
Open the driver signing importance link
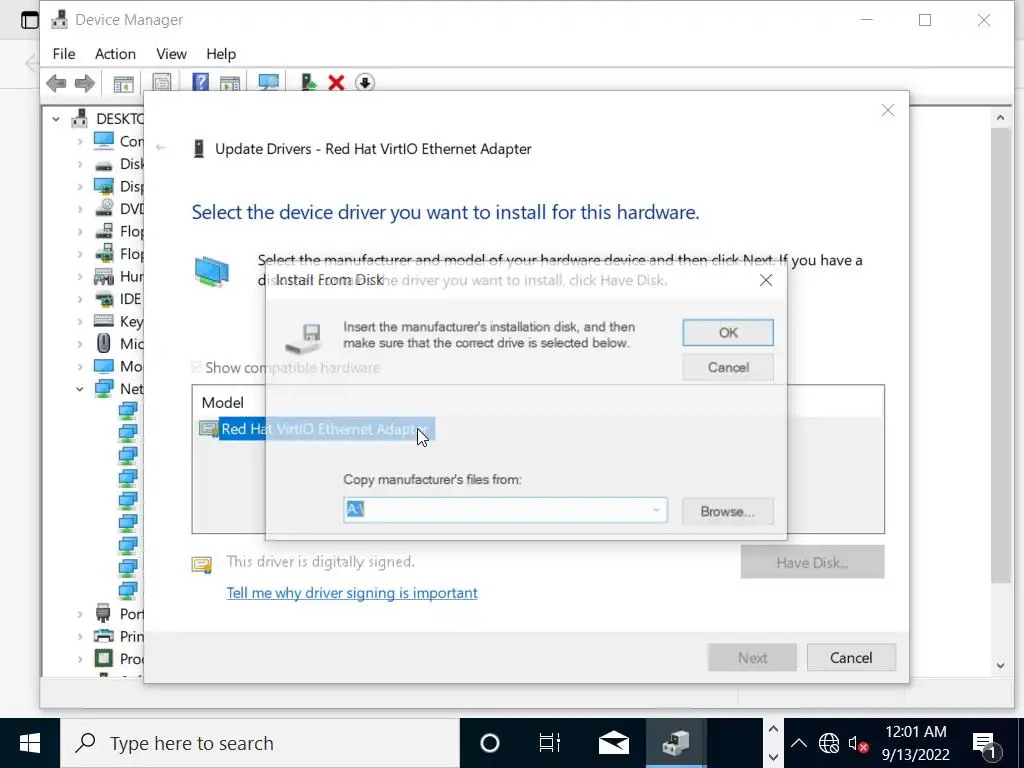tap(352, 593)
